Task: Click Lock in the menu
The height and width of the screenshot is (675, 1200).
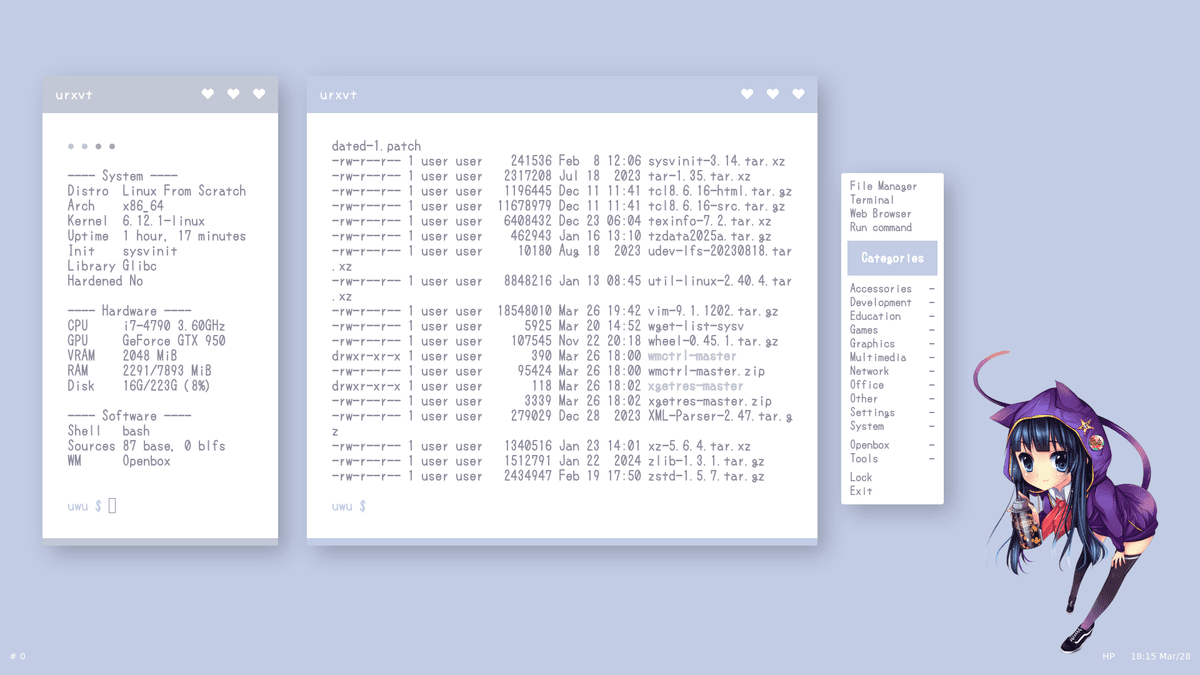Action: 861,477
